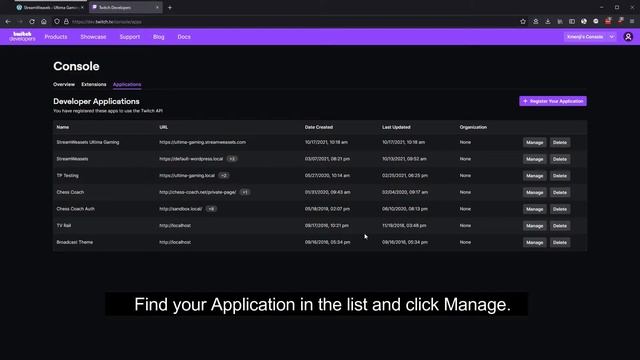
Task: Delete the TV Rail application
Action: [560, 226]
